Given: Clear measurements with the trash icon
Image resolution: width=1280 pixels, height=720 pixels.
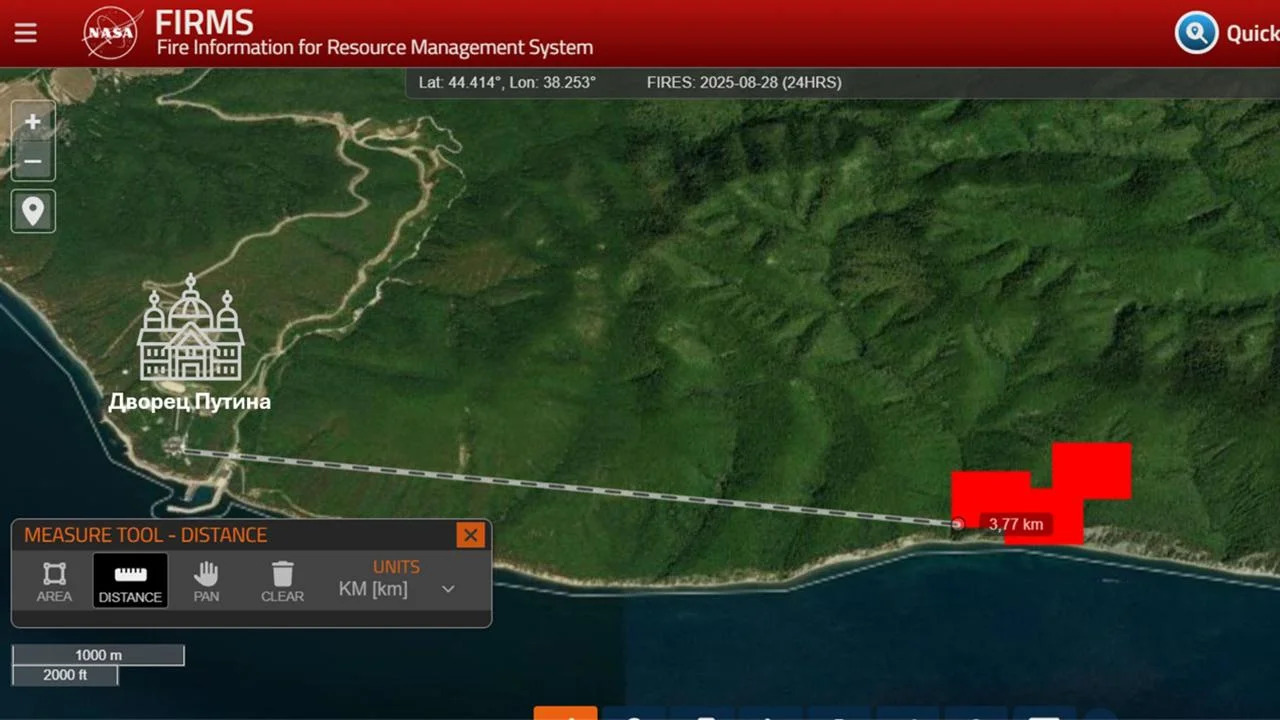Looking at the screenshot, I should 282,581.
